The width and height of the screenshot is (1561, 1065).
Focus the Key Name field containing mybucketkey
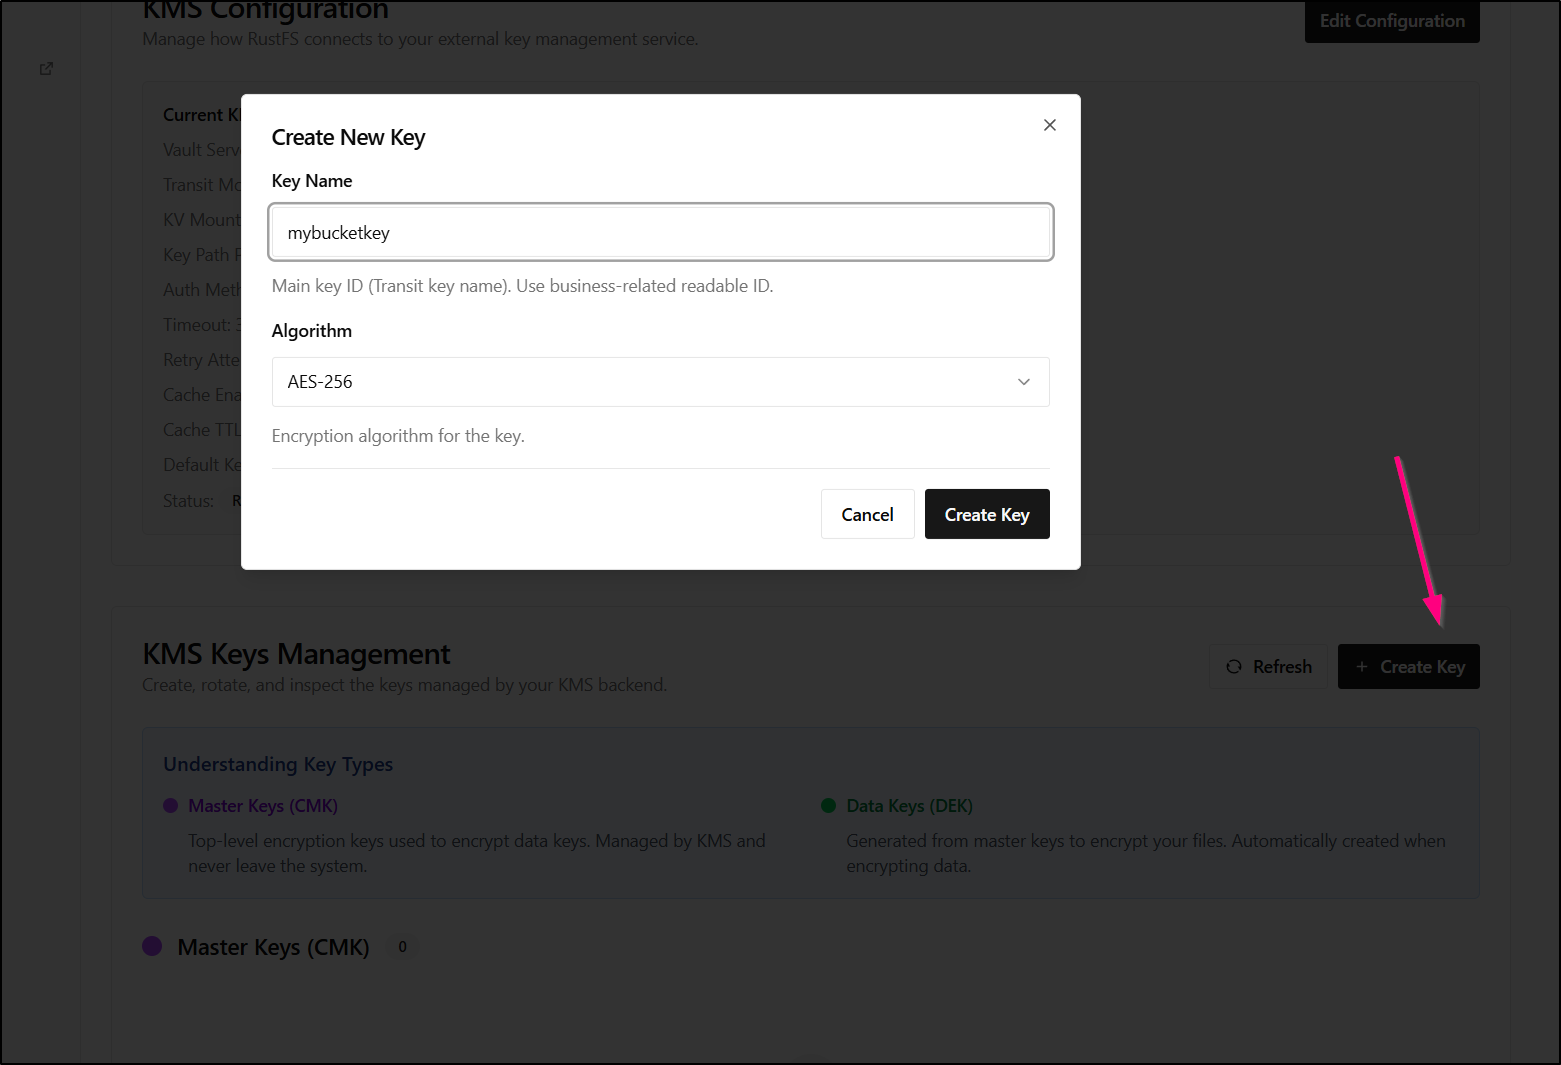660,233
